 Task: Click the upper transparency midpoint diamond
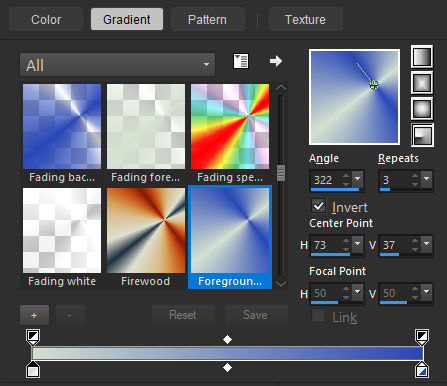[227, 340]
